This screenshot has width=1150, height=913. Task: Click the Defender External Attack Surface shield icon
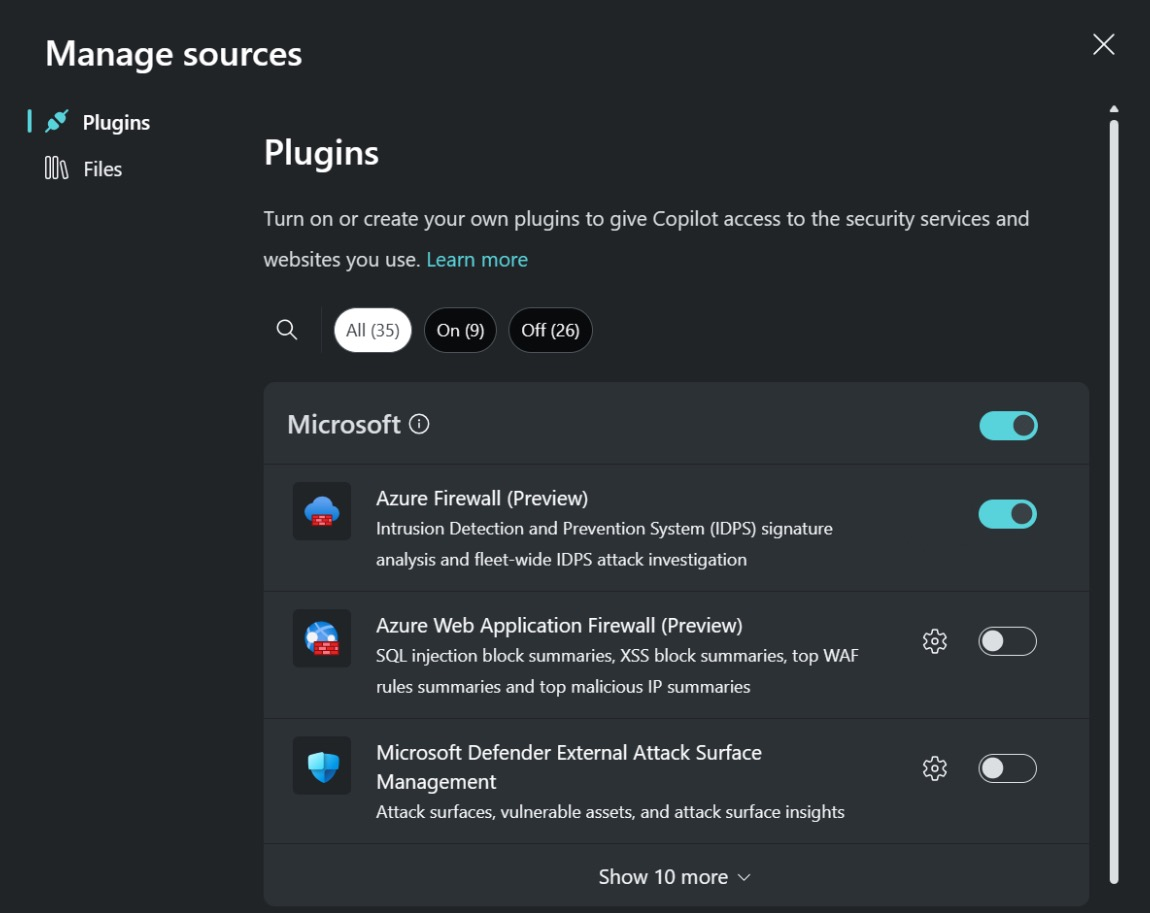click(x=322, y=766)
